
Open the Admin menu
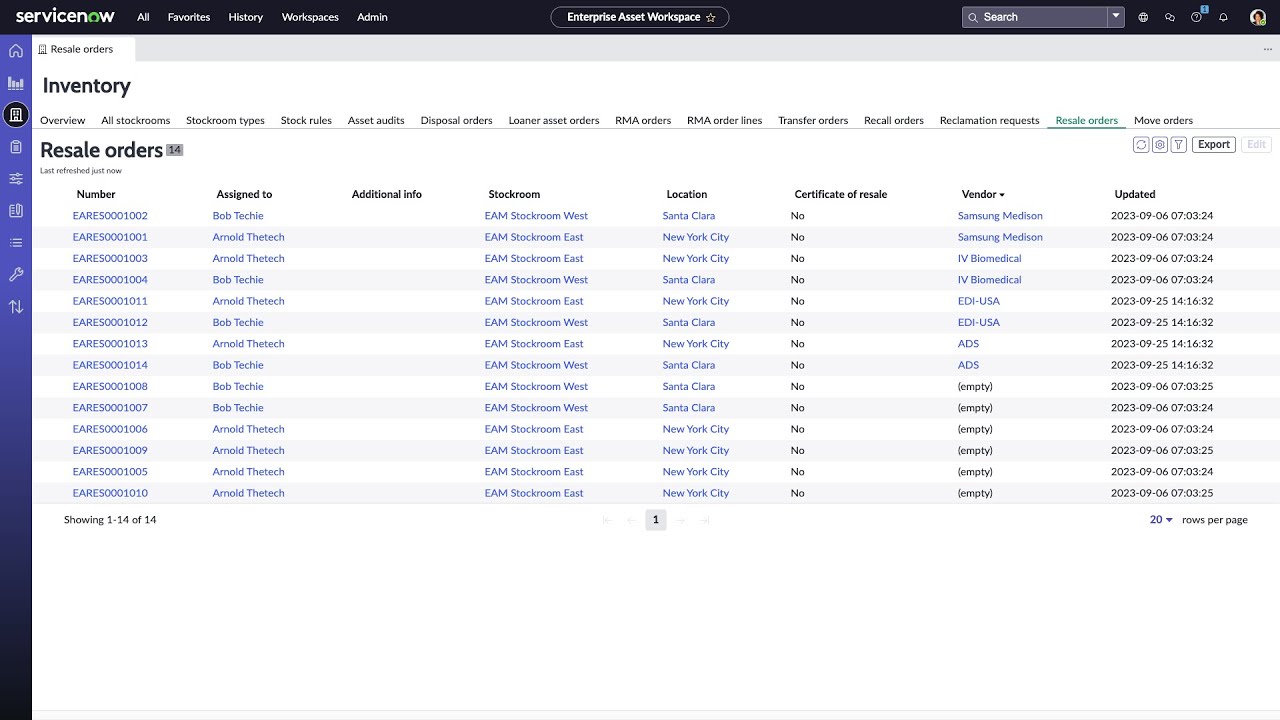click(x=372, y=17)
